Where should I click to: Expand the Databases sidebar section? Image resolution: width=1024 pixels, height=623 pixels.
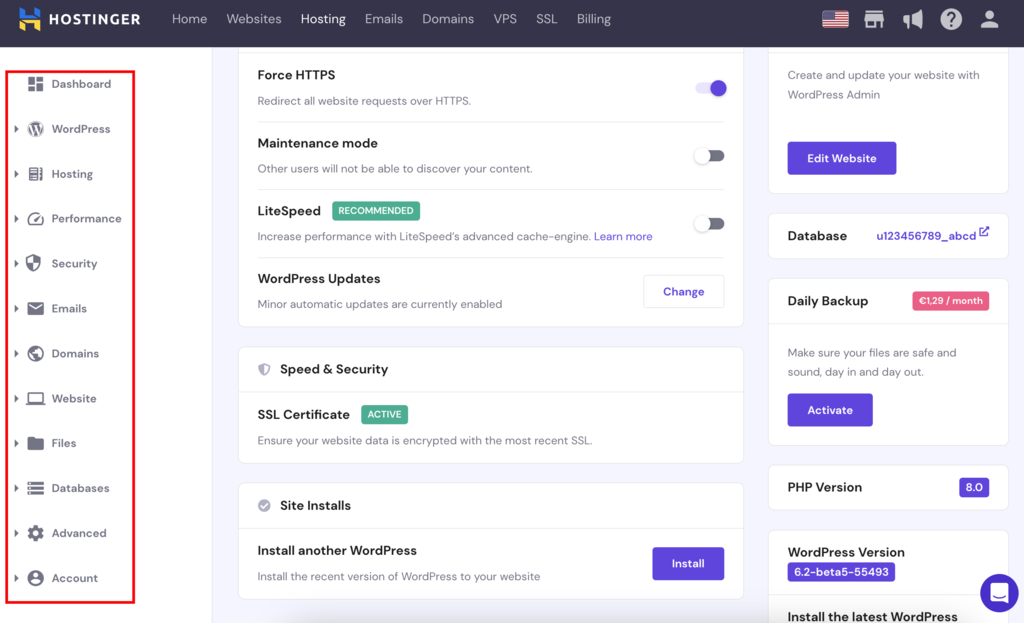click(x=17, y=488)
